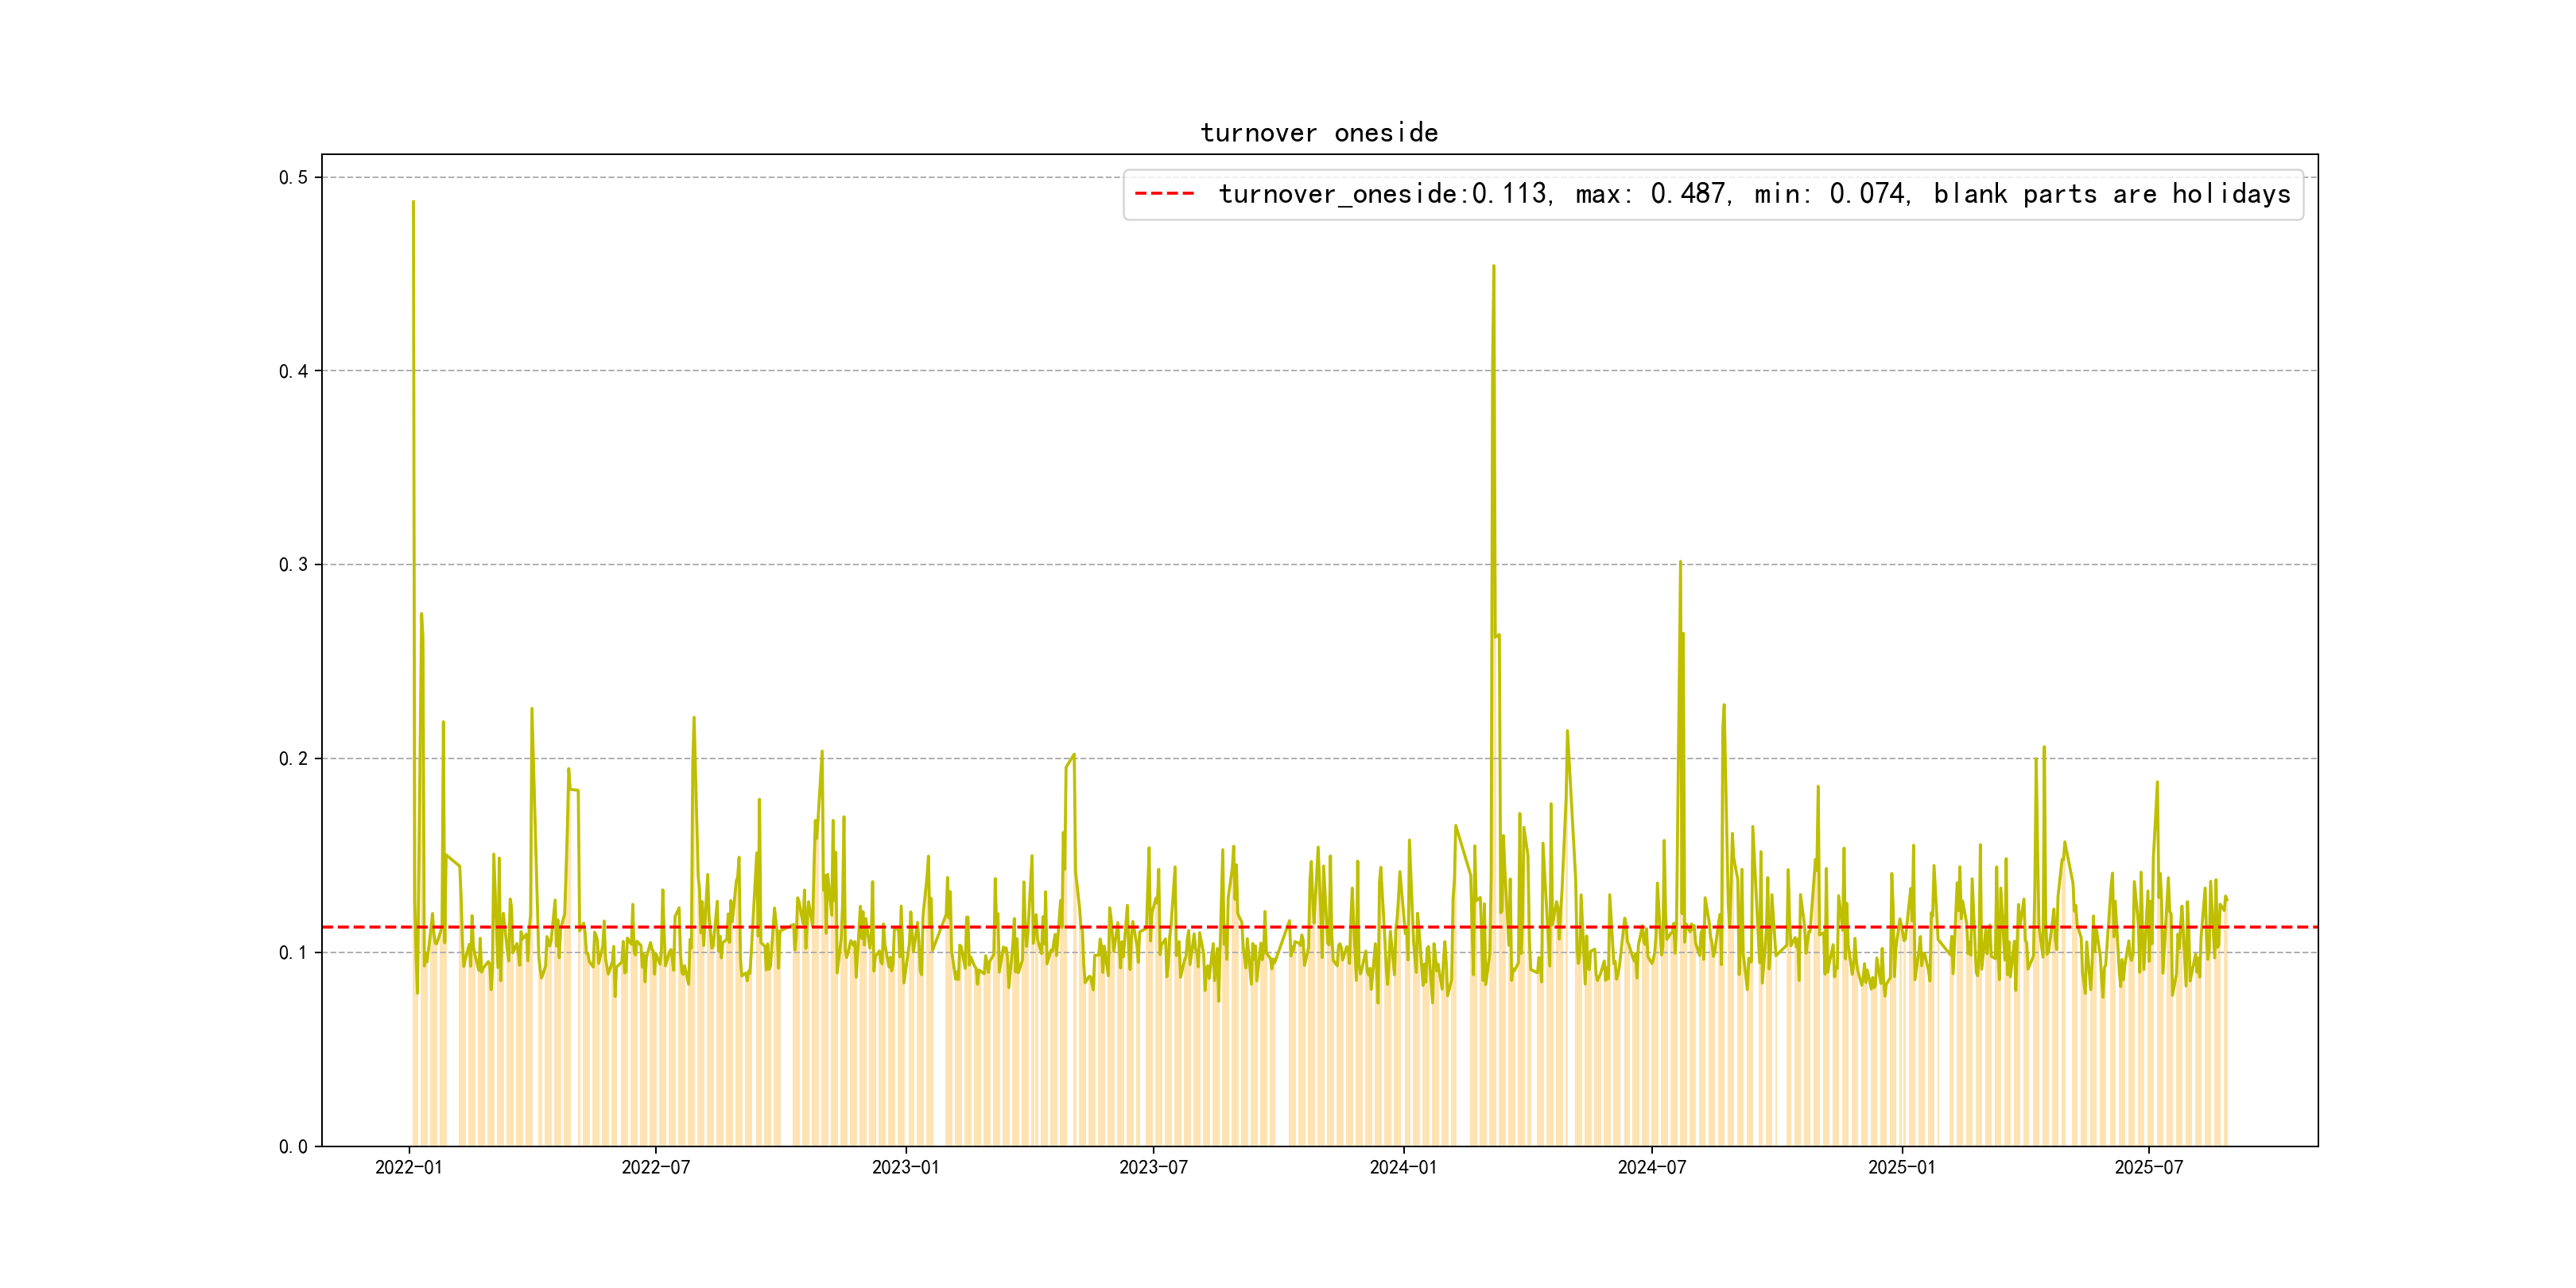Viewport: 2576px width, 1288px height.
Task: Click the 0.3 spike peak after 2024-07
Action: pos(1680,562)
